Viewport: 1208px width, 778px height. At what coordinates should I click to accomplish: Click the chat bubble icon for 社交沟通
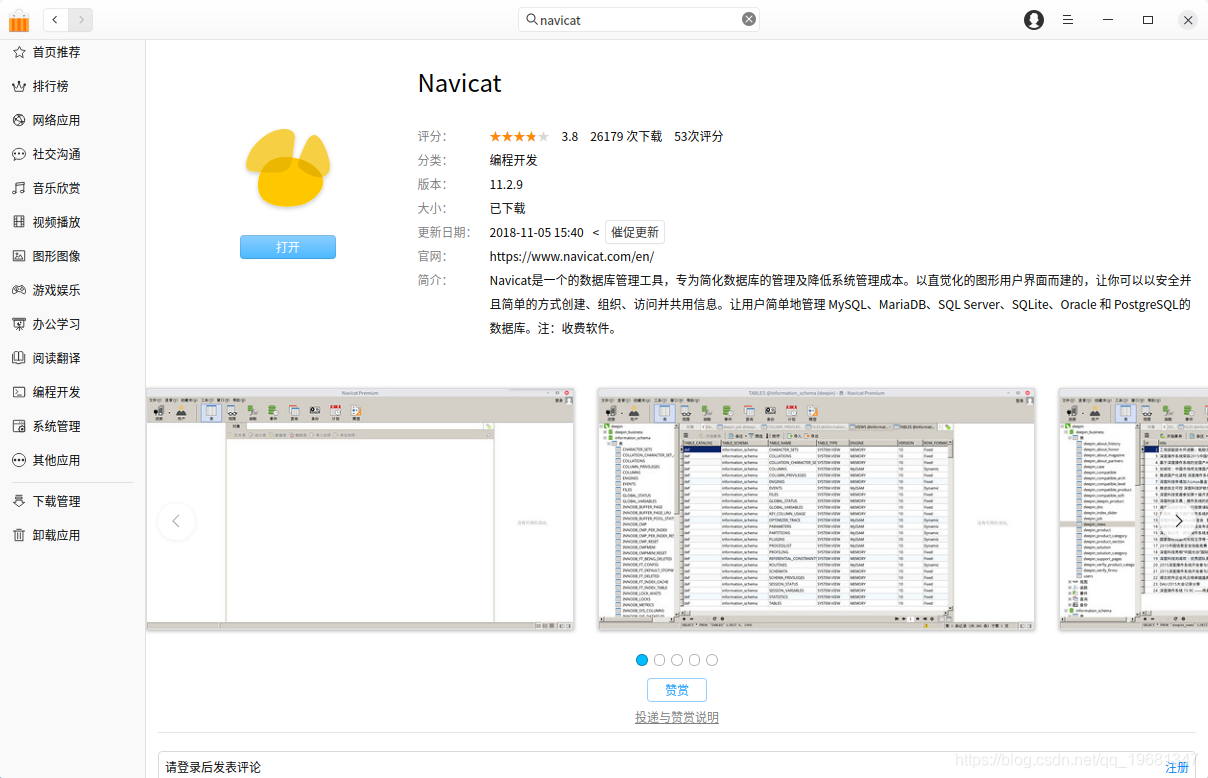point(18,154)
